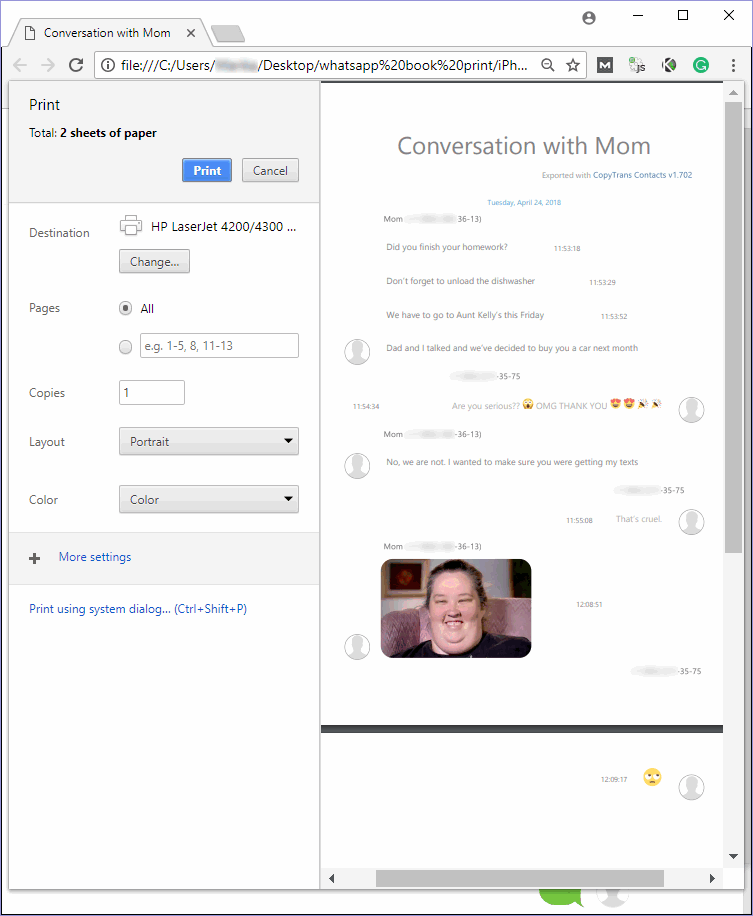Expand More settings section
This screenshot has height=916, width=753.
coord(94,557)
